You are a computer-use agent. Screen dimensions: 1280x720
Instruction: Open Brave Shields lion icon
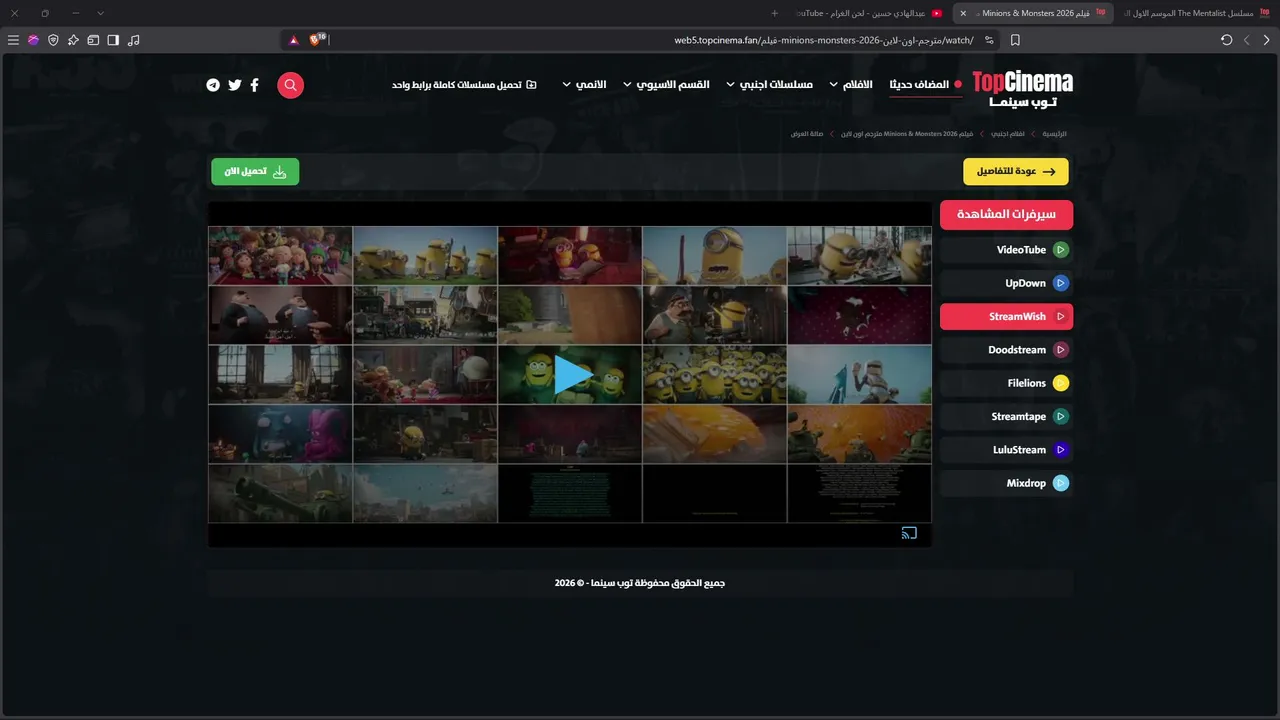click(317, 39)
